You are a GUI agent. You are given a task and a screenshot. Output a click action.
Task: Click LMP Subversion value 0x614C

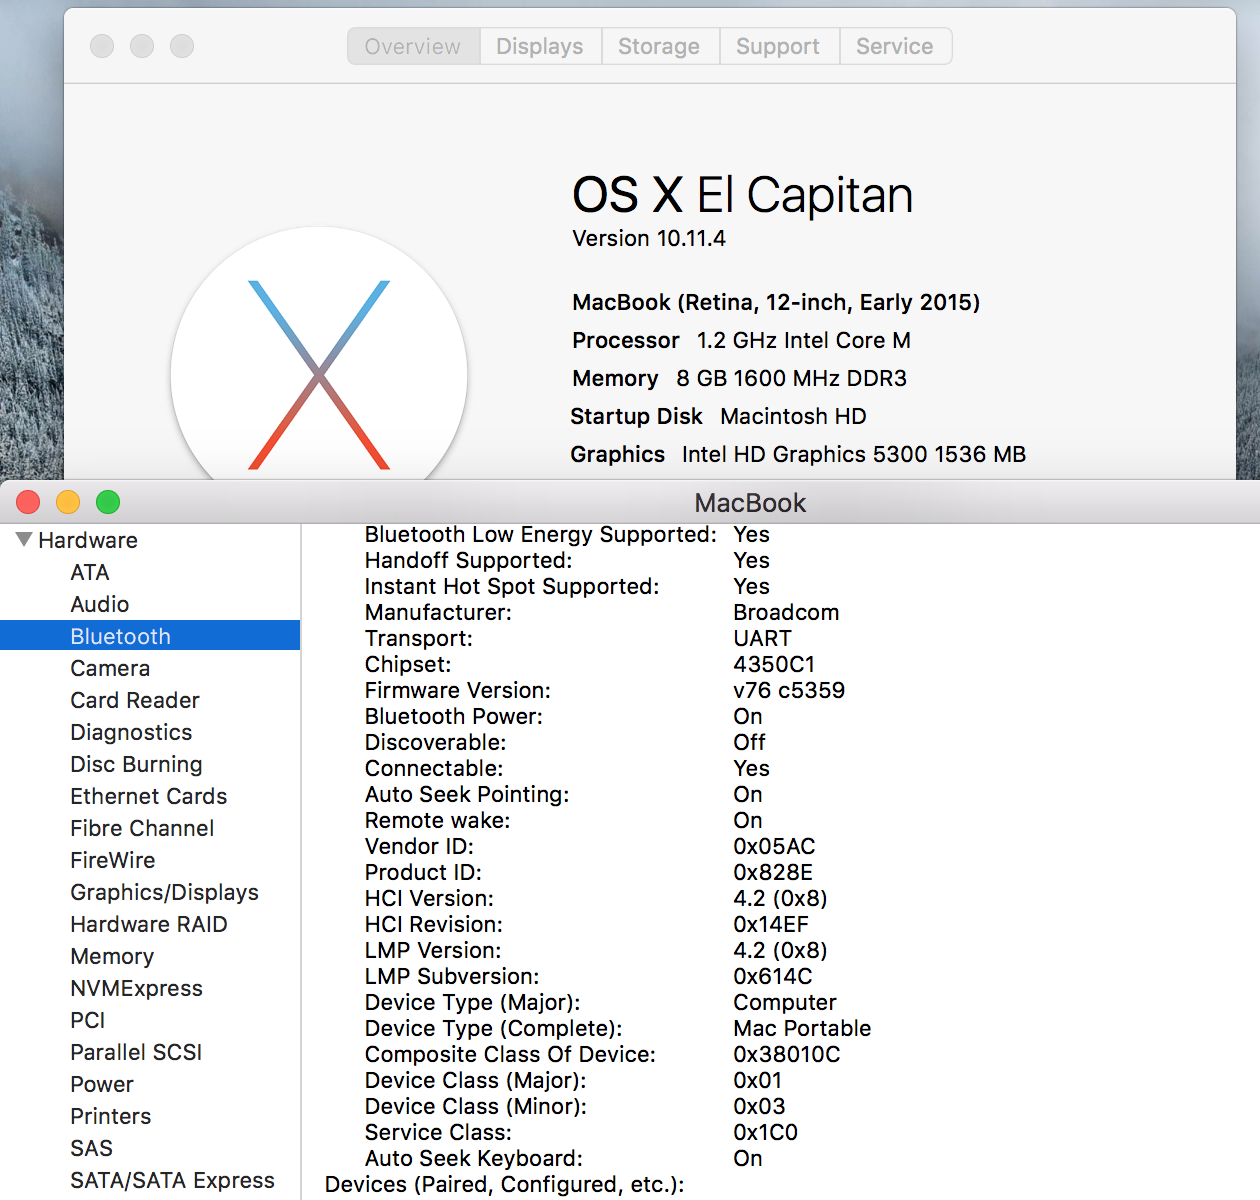(x=773, y=976)
